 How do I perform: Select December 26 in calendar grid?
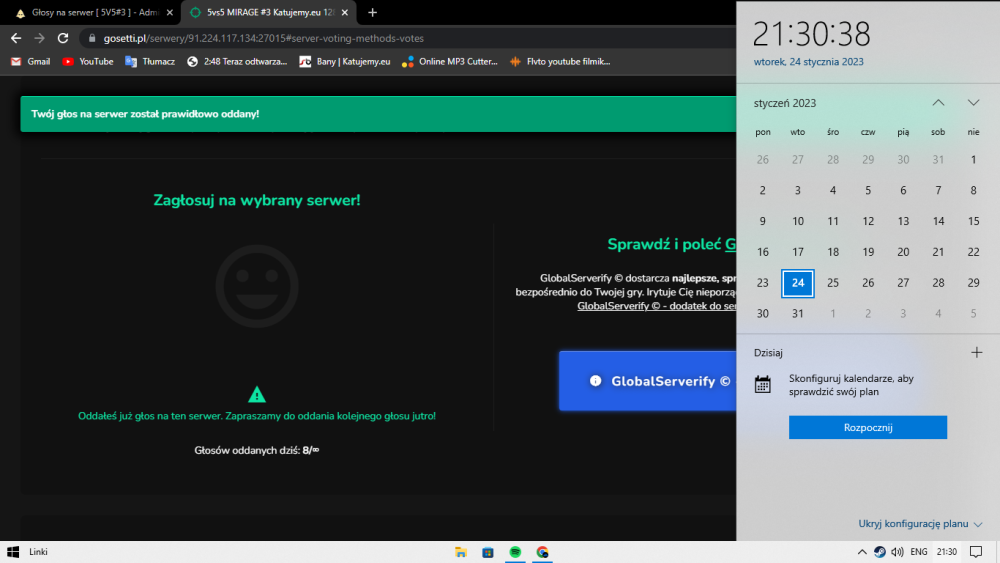pos(763,159)
